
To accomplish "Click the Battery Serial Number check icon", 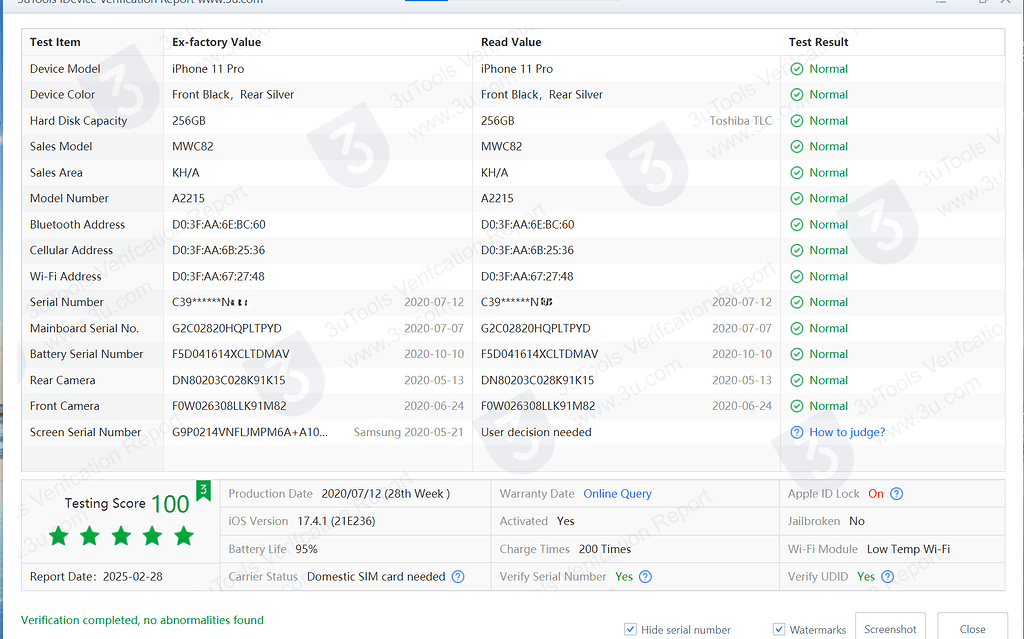I will (797, 354).
